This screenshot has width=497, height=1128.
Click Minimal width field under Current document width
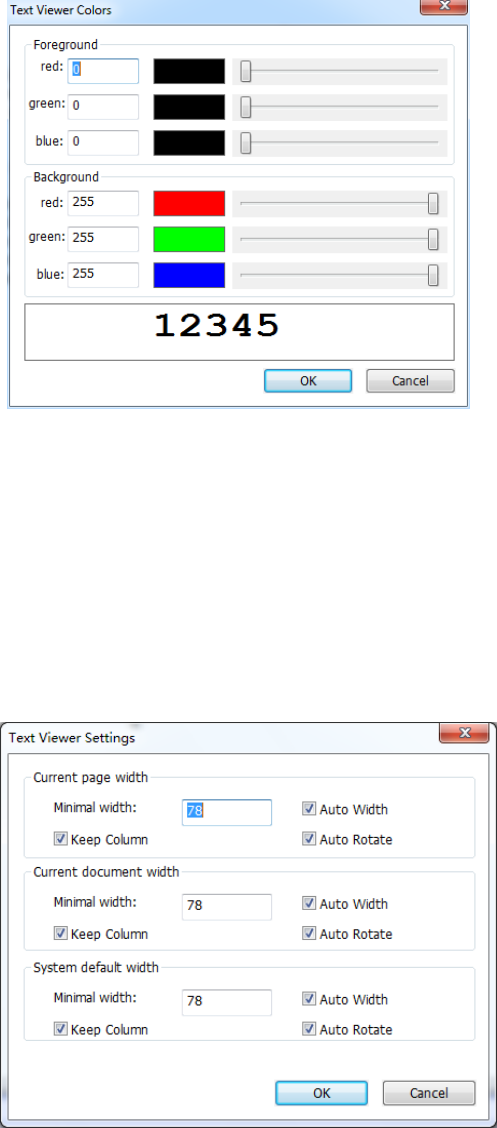tap(227, 907)
